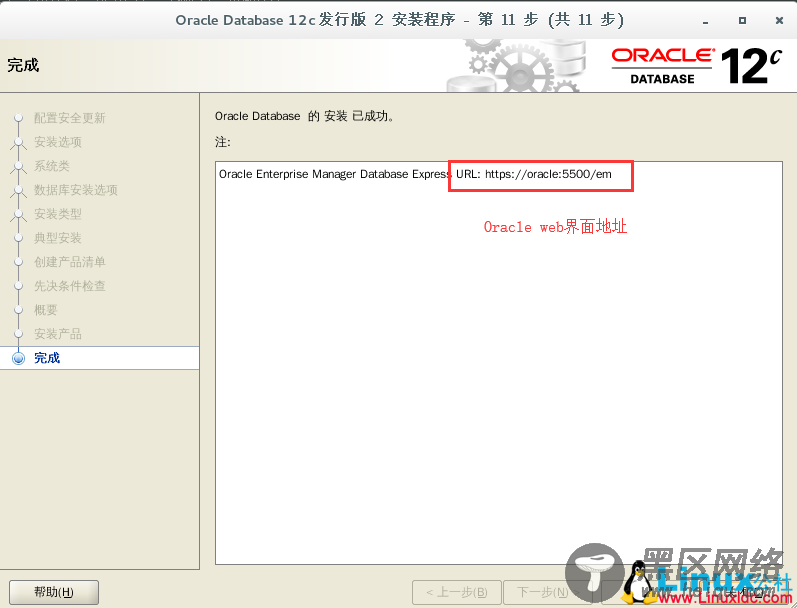Image resolution: width=797 pixels, height=608 pixels.
Task: Select the 安装类型 step
Action: pos(58,214)
